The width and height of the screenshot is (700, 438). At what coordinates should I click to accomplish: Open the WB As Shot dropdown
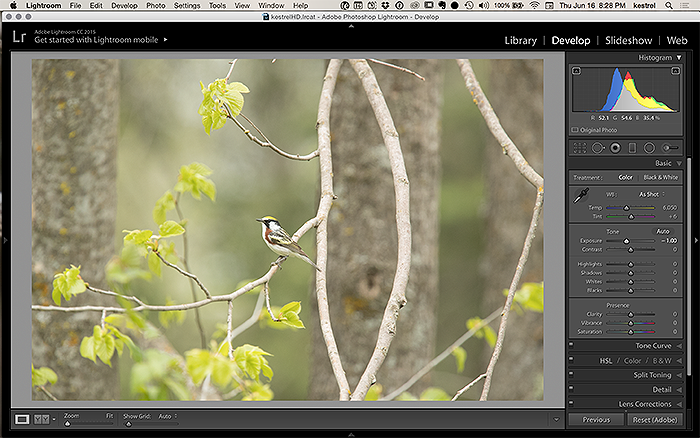coord(652,194)
